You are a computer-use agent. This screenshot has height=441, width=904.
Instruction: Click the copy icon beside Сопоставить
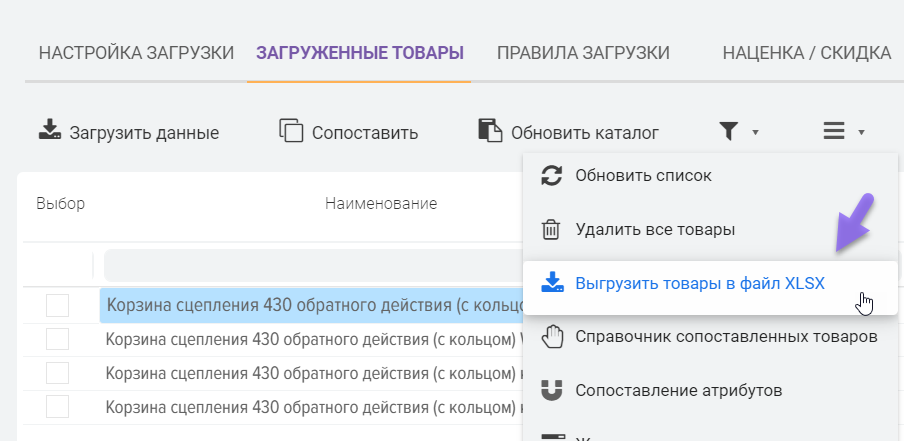click(291, 131)
